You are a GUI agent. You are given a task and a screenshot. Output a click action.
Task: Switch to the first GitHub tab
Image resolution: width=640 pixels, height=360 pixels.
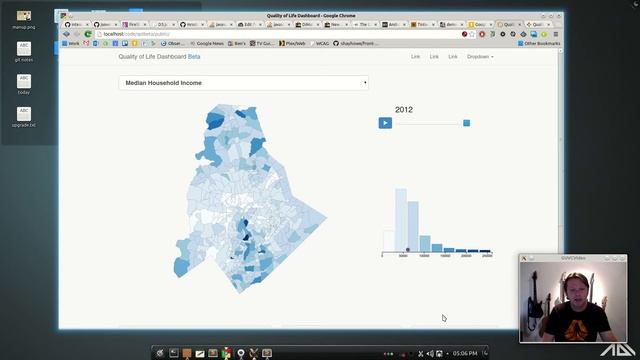[77, 24]
